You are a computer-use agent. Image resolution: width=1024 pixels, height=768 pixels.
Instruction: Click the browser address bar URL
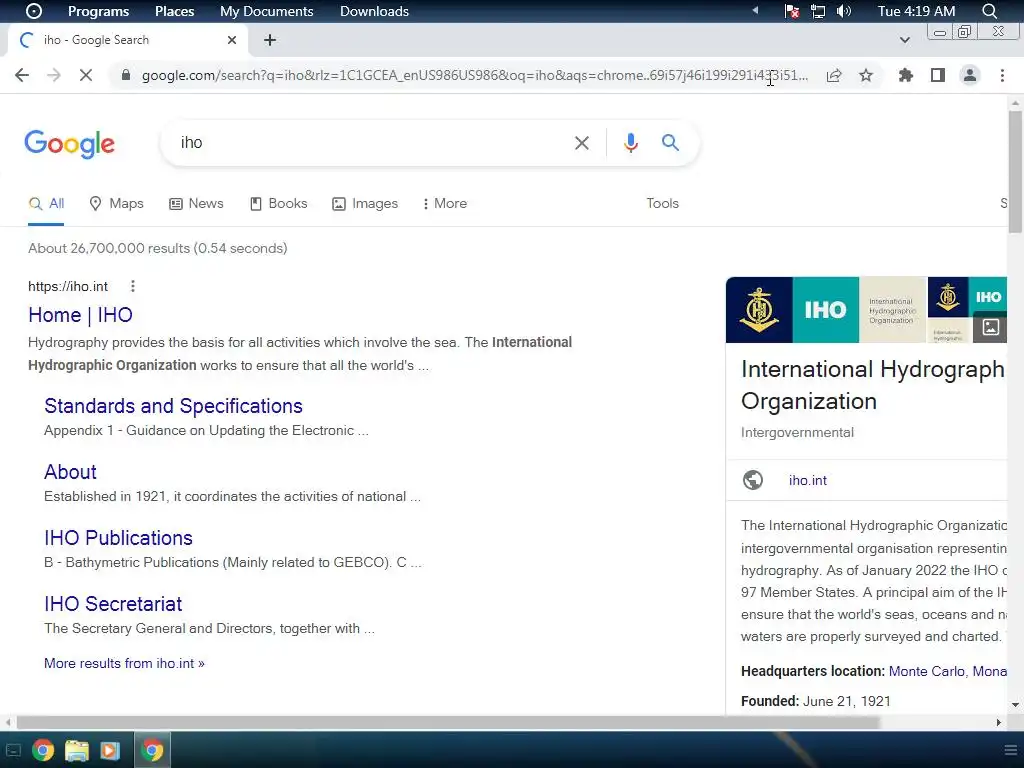[475, 75]
